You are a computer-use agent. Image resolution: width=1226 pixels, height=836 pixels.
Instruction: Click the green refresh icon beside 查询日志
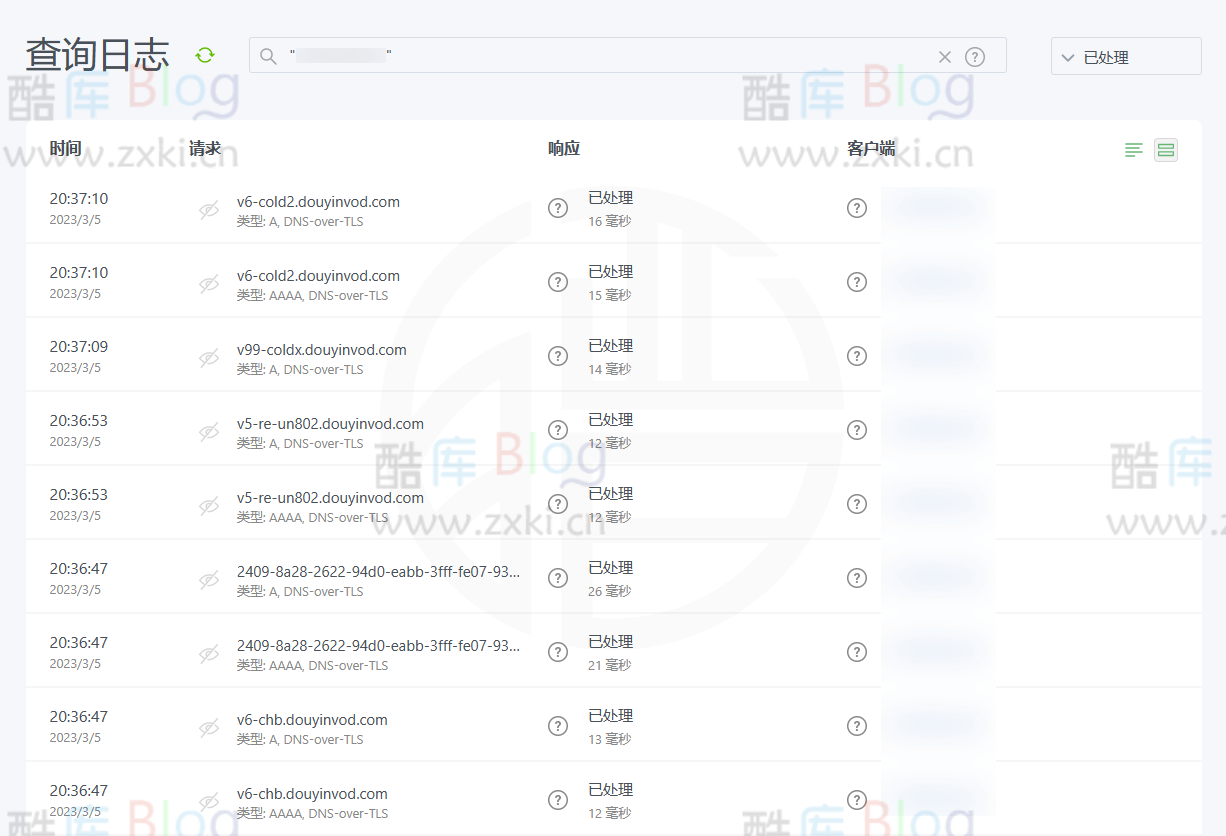pos(205,55)
